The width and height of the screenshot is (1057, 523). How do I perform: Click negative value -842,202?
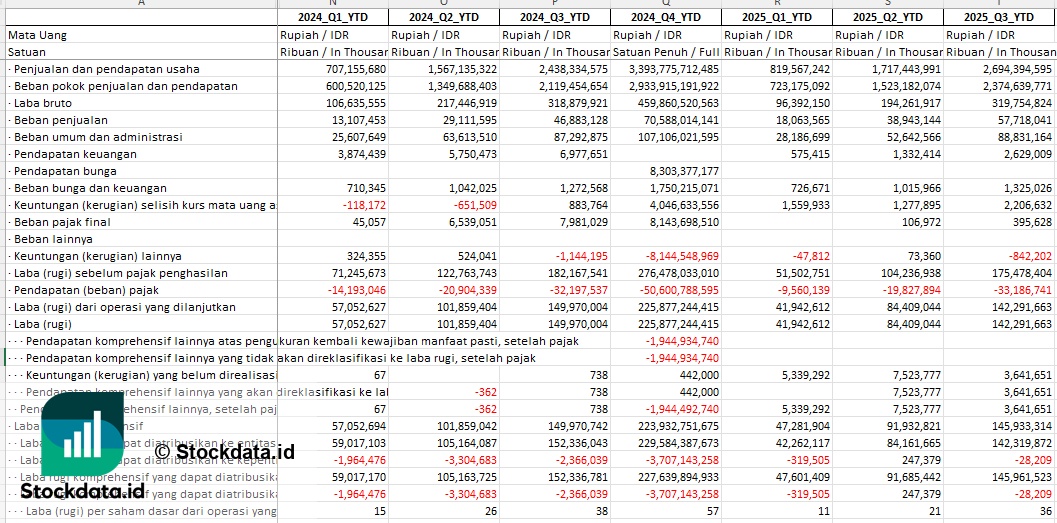(1032, 256)
